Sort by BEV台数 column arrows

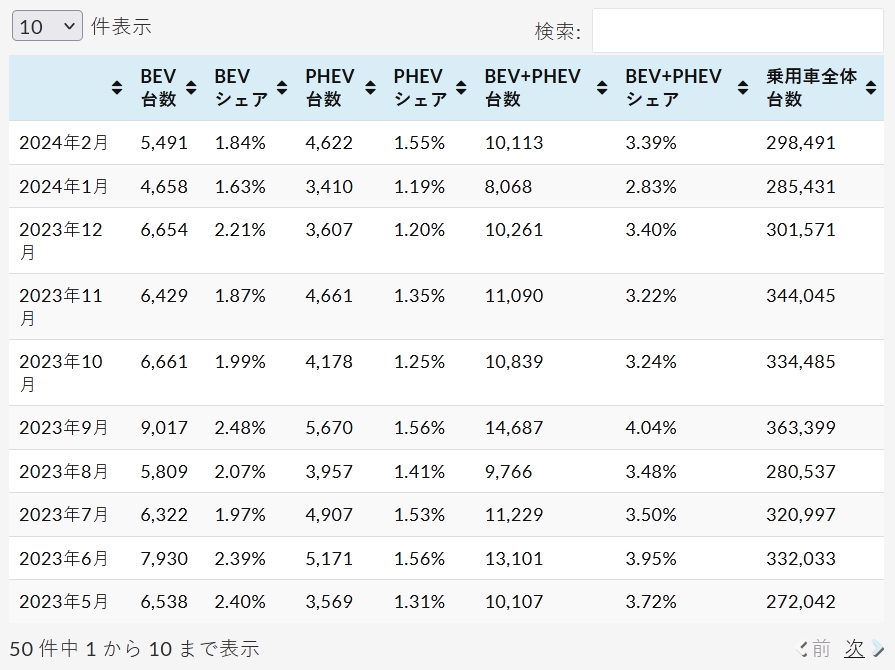(x=192, y=88)
